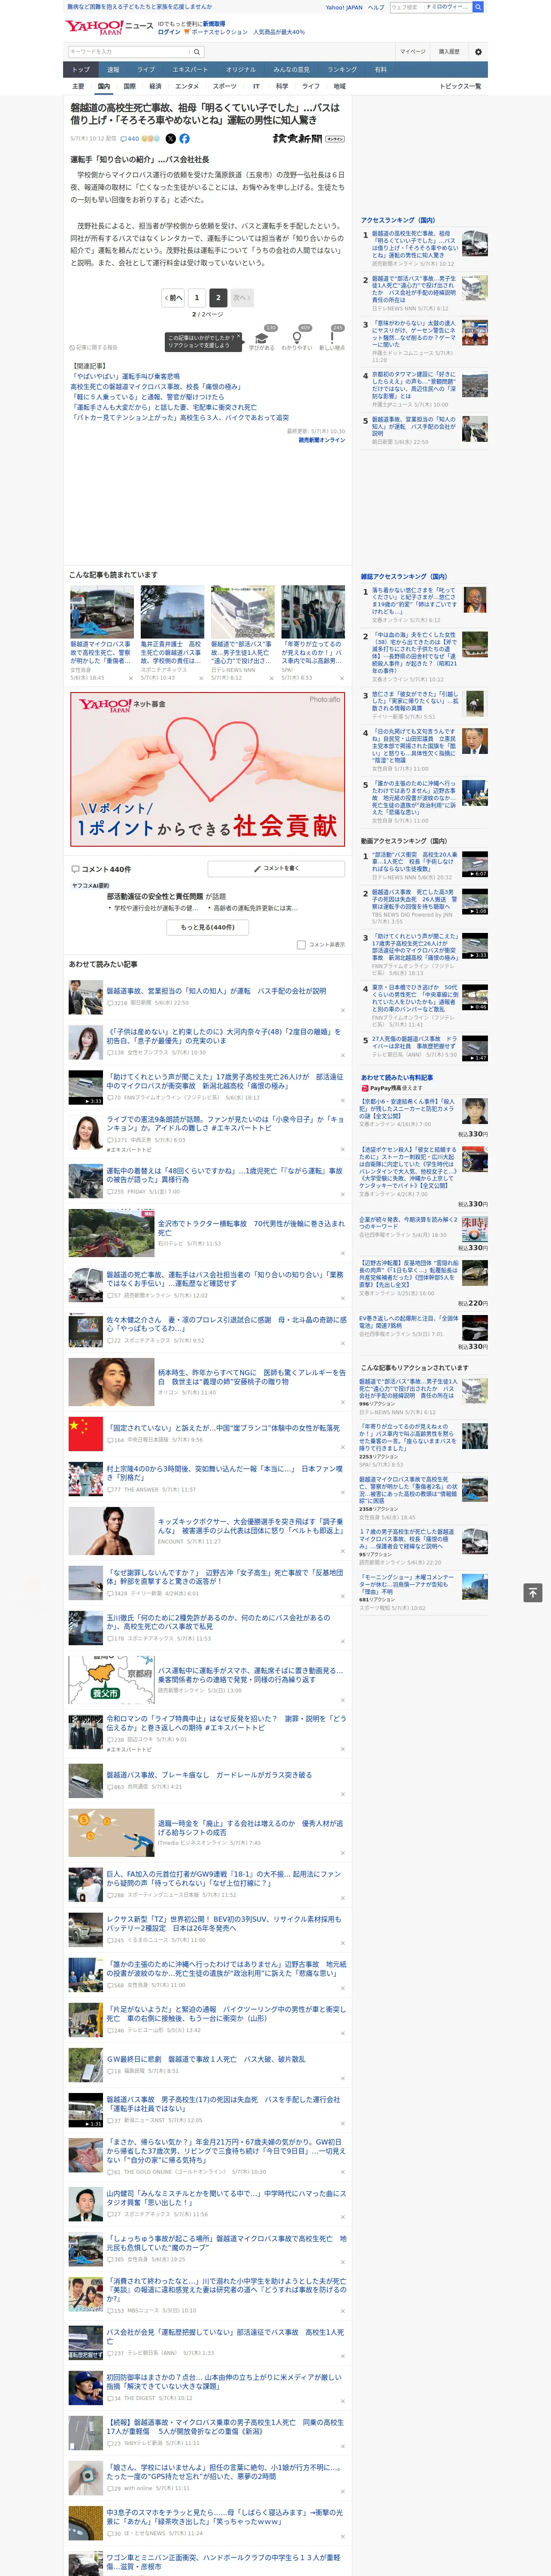Open the 村上宗隆400から3時間後 article

225,1473
